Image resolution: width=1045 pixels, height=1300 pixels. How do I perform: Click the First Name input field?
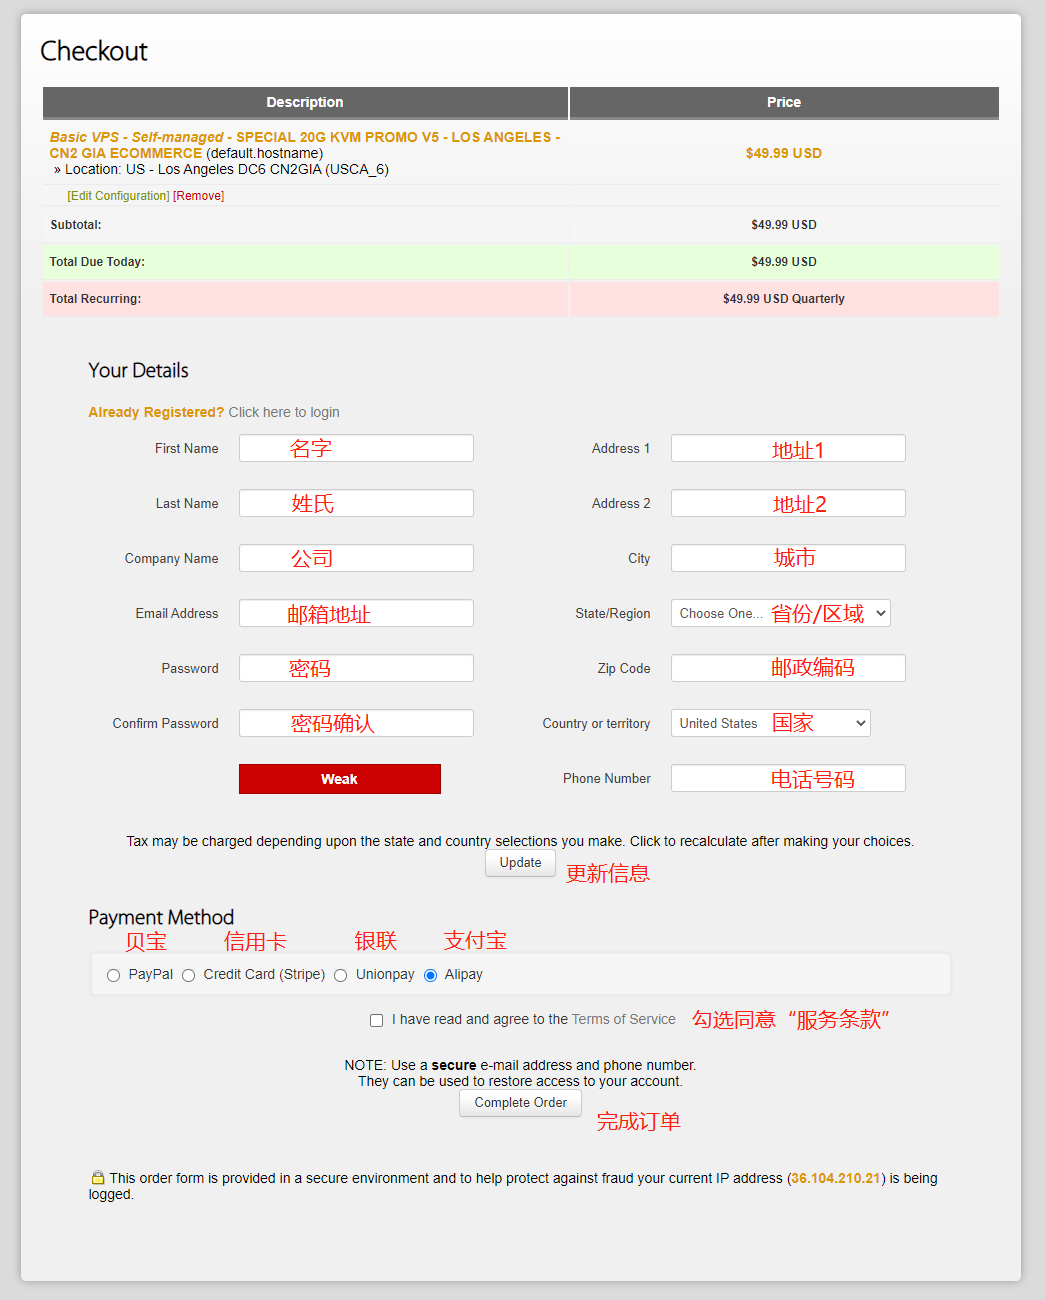356,448
